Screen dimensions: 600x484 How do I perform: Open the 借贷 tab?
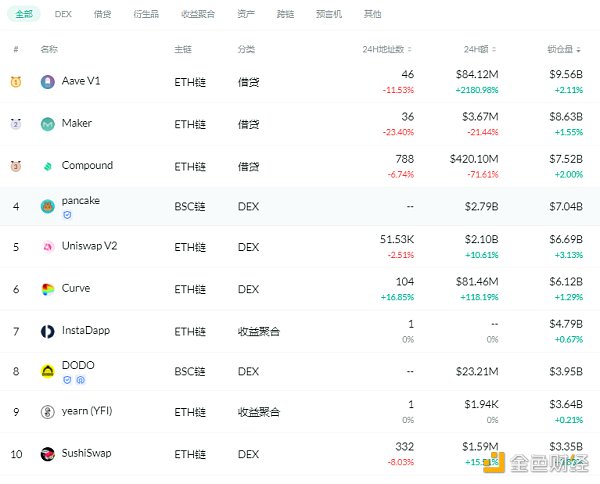coord(103,14)
